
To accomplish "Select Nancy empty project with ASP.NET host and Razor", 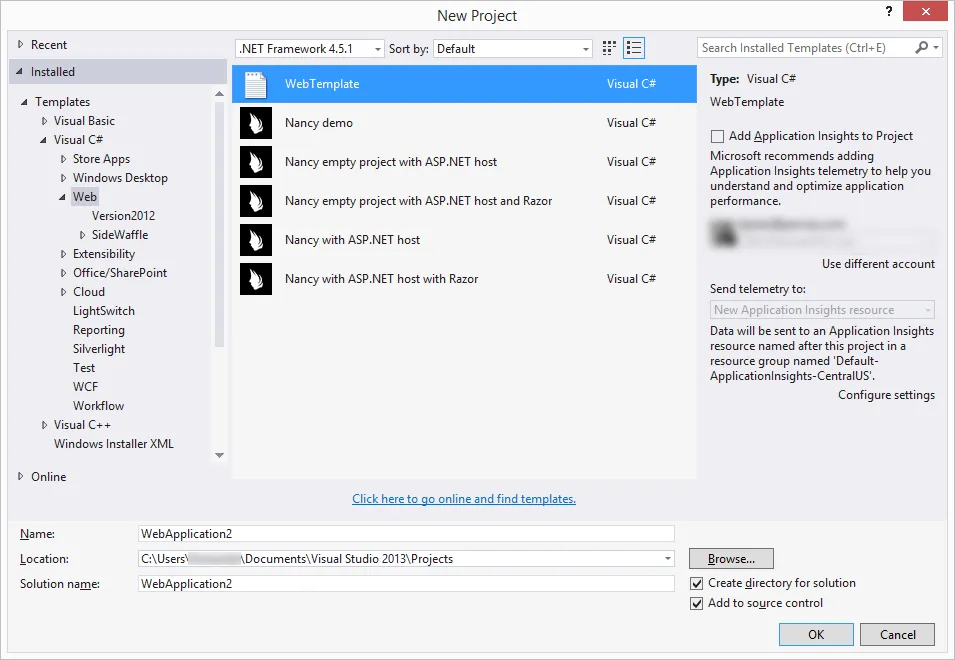I will click(x=418, y=201).
